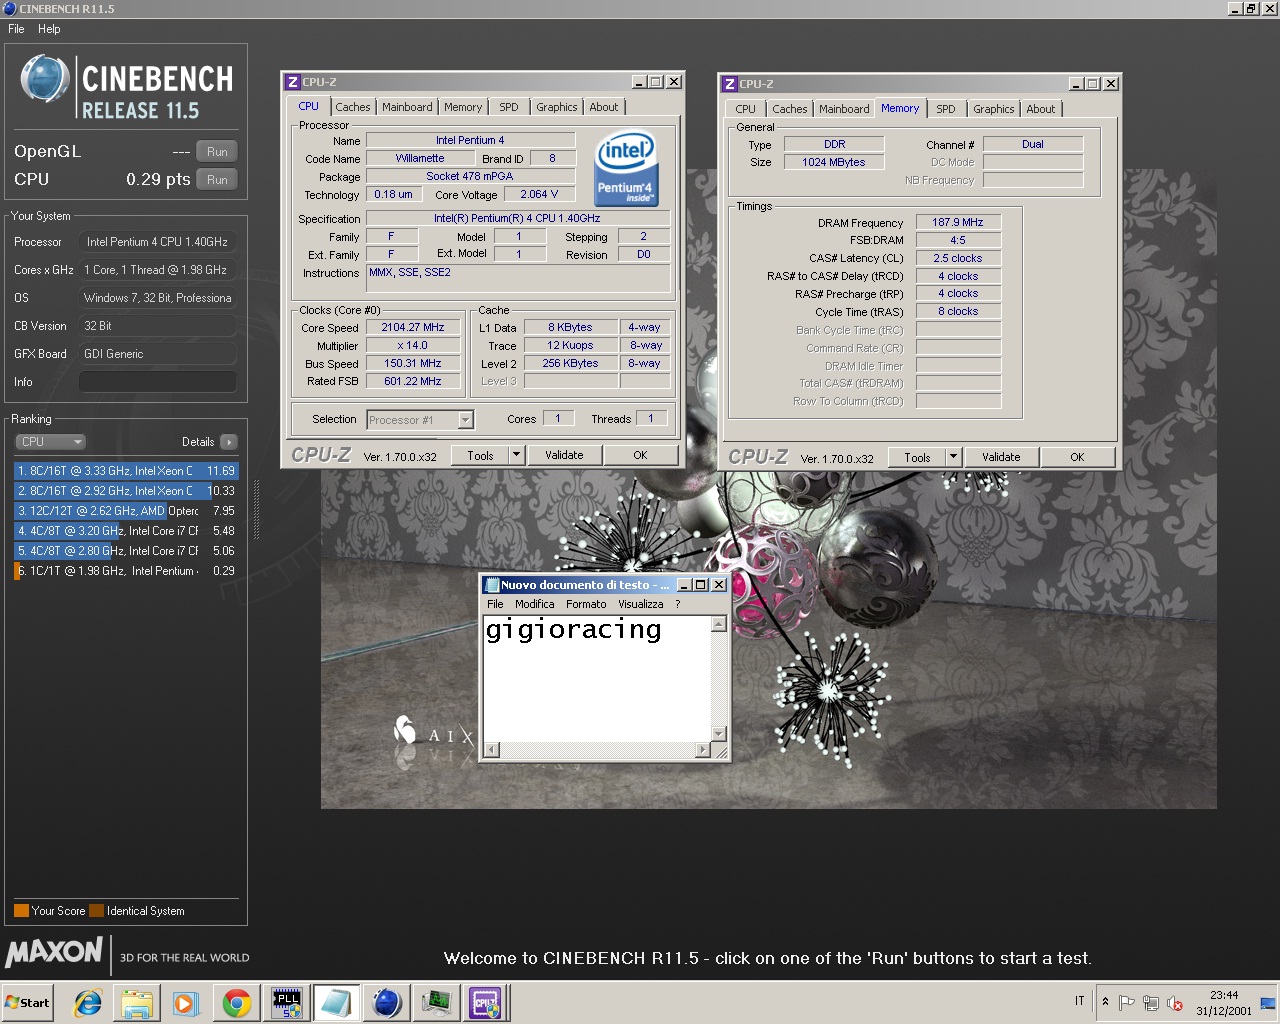This screenshot has height=1024, width=1280.
Task: Run the OpenGL benchmark
Action: pyautogui.click(x=217, y=152)
